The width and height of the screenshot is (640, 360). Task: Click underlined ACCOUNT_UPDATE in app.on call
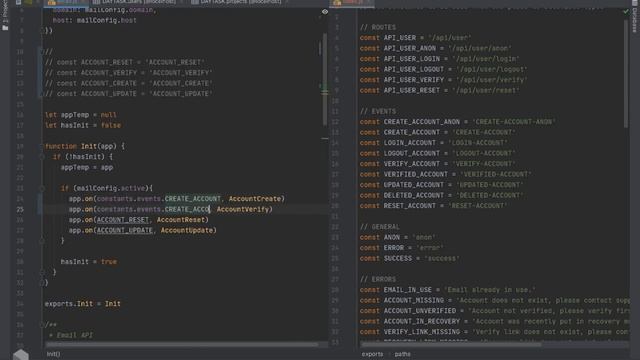pos(124,231)
